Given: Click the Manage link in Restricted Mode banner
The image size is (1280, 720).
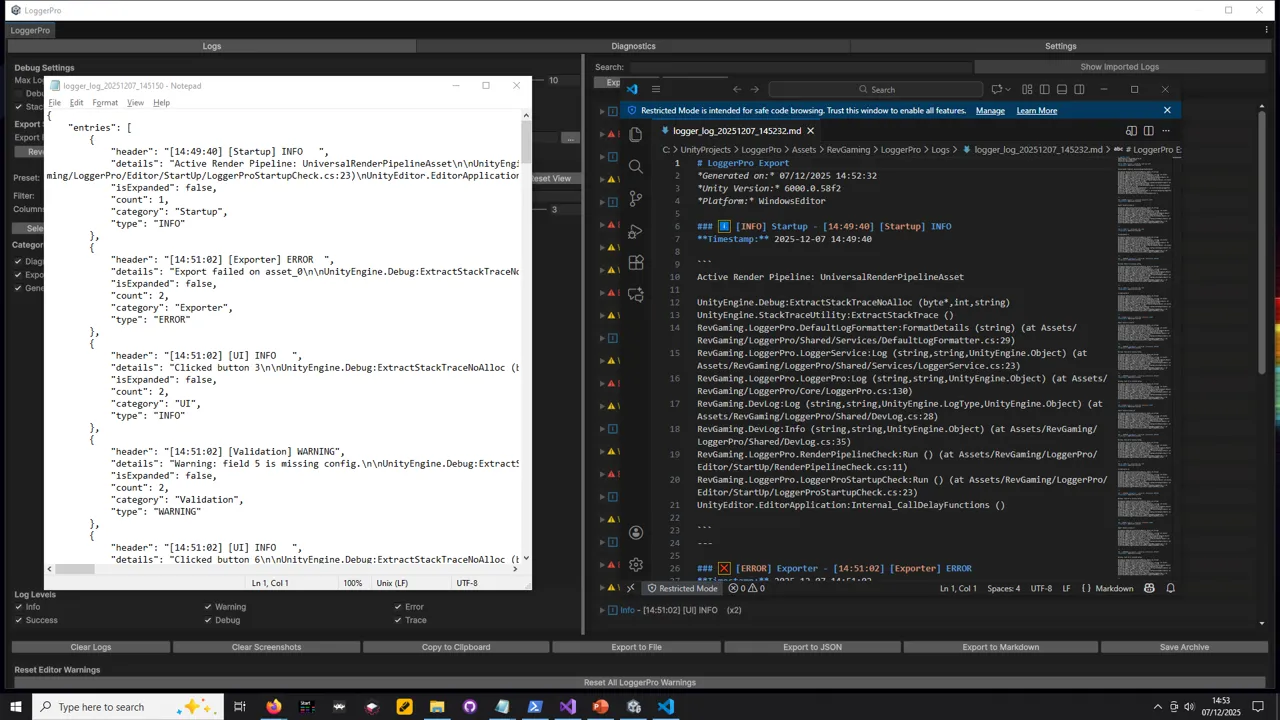Looking at the screenshot, I should coord(990,111).
